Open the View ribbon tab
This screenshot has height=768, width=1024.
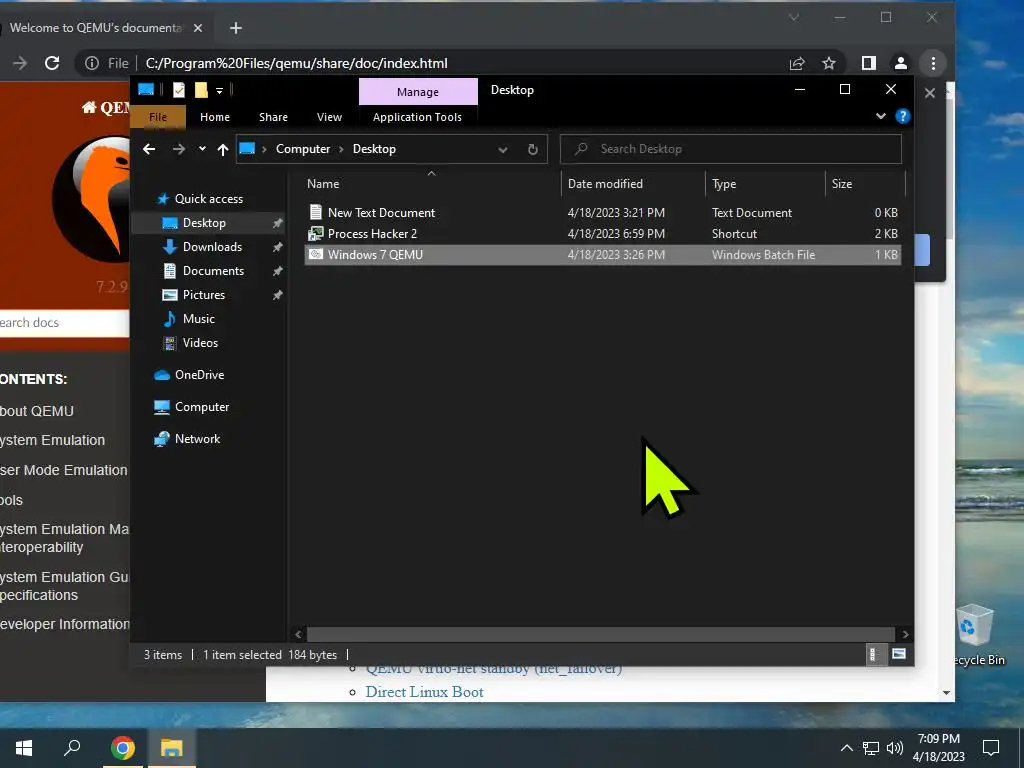tap(329, 117)
